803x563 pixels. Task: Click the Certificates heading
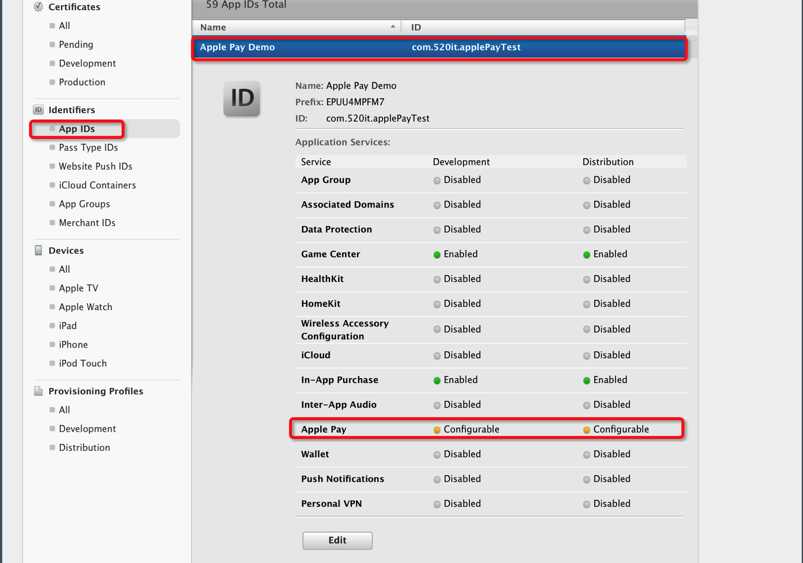(x=74, y=7)
